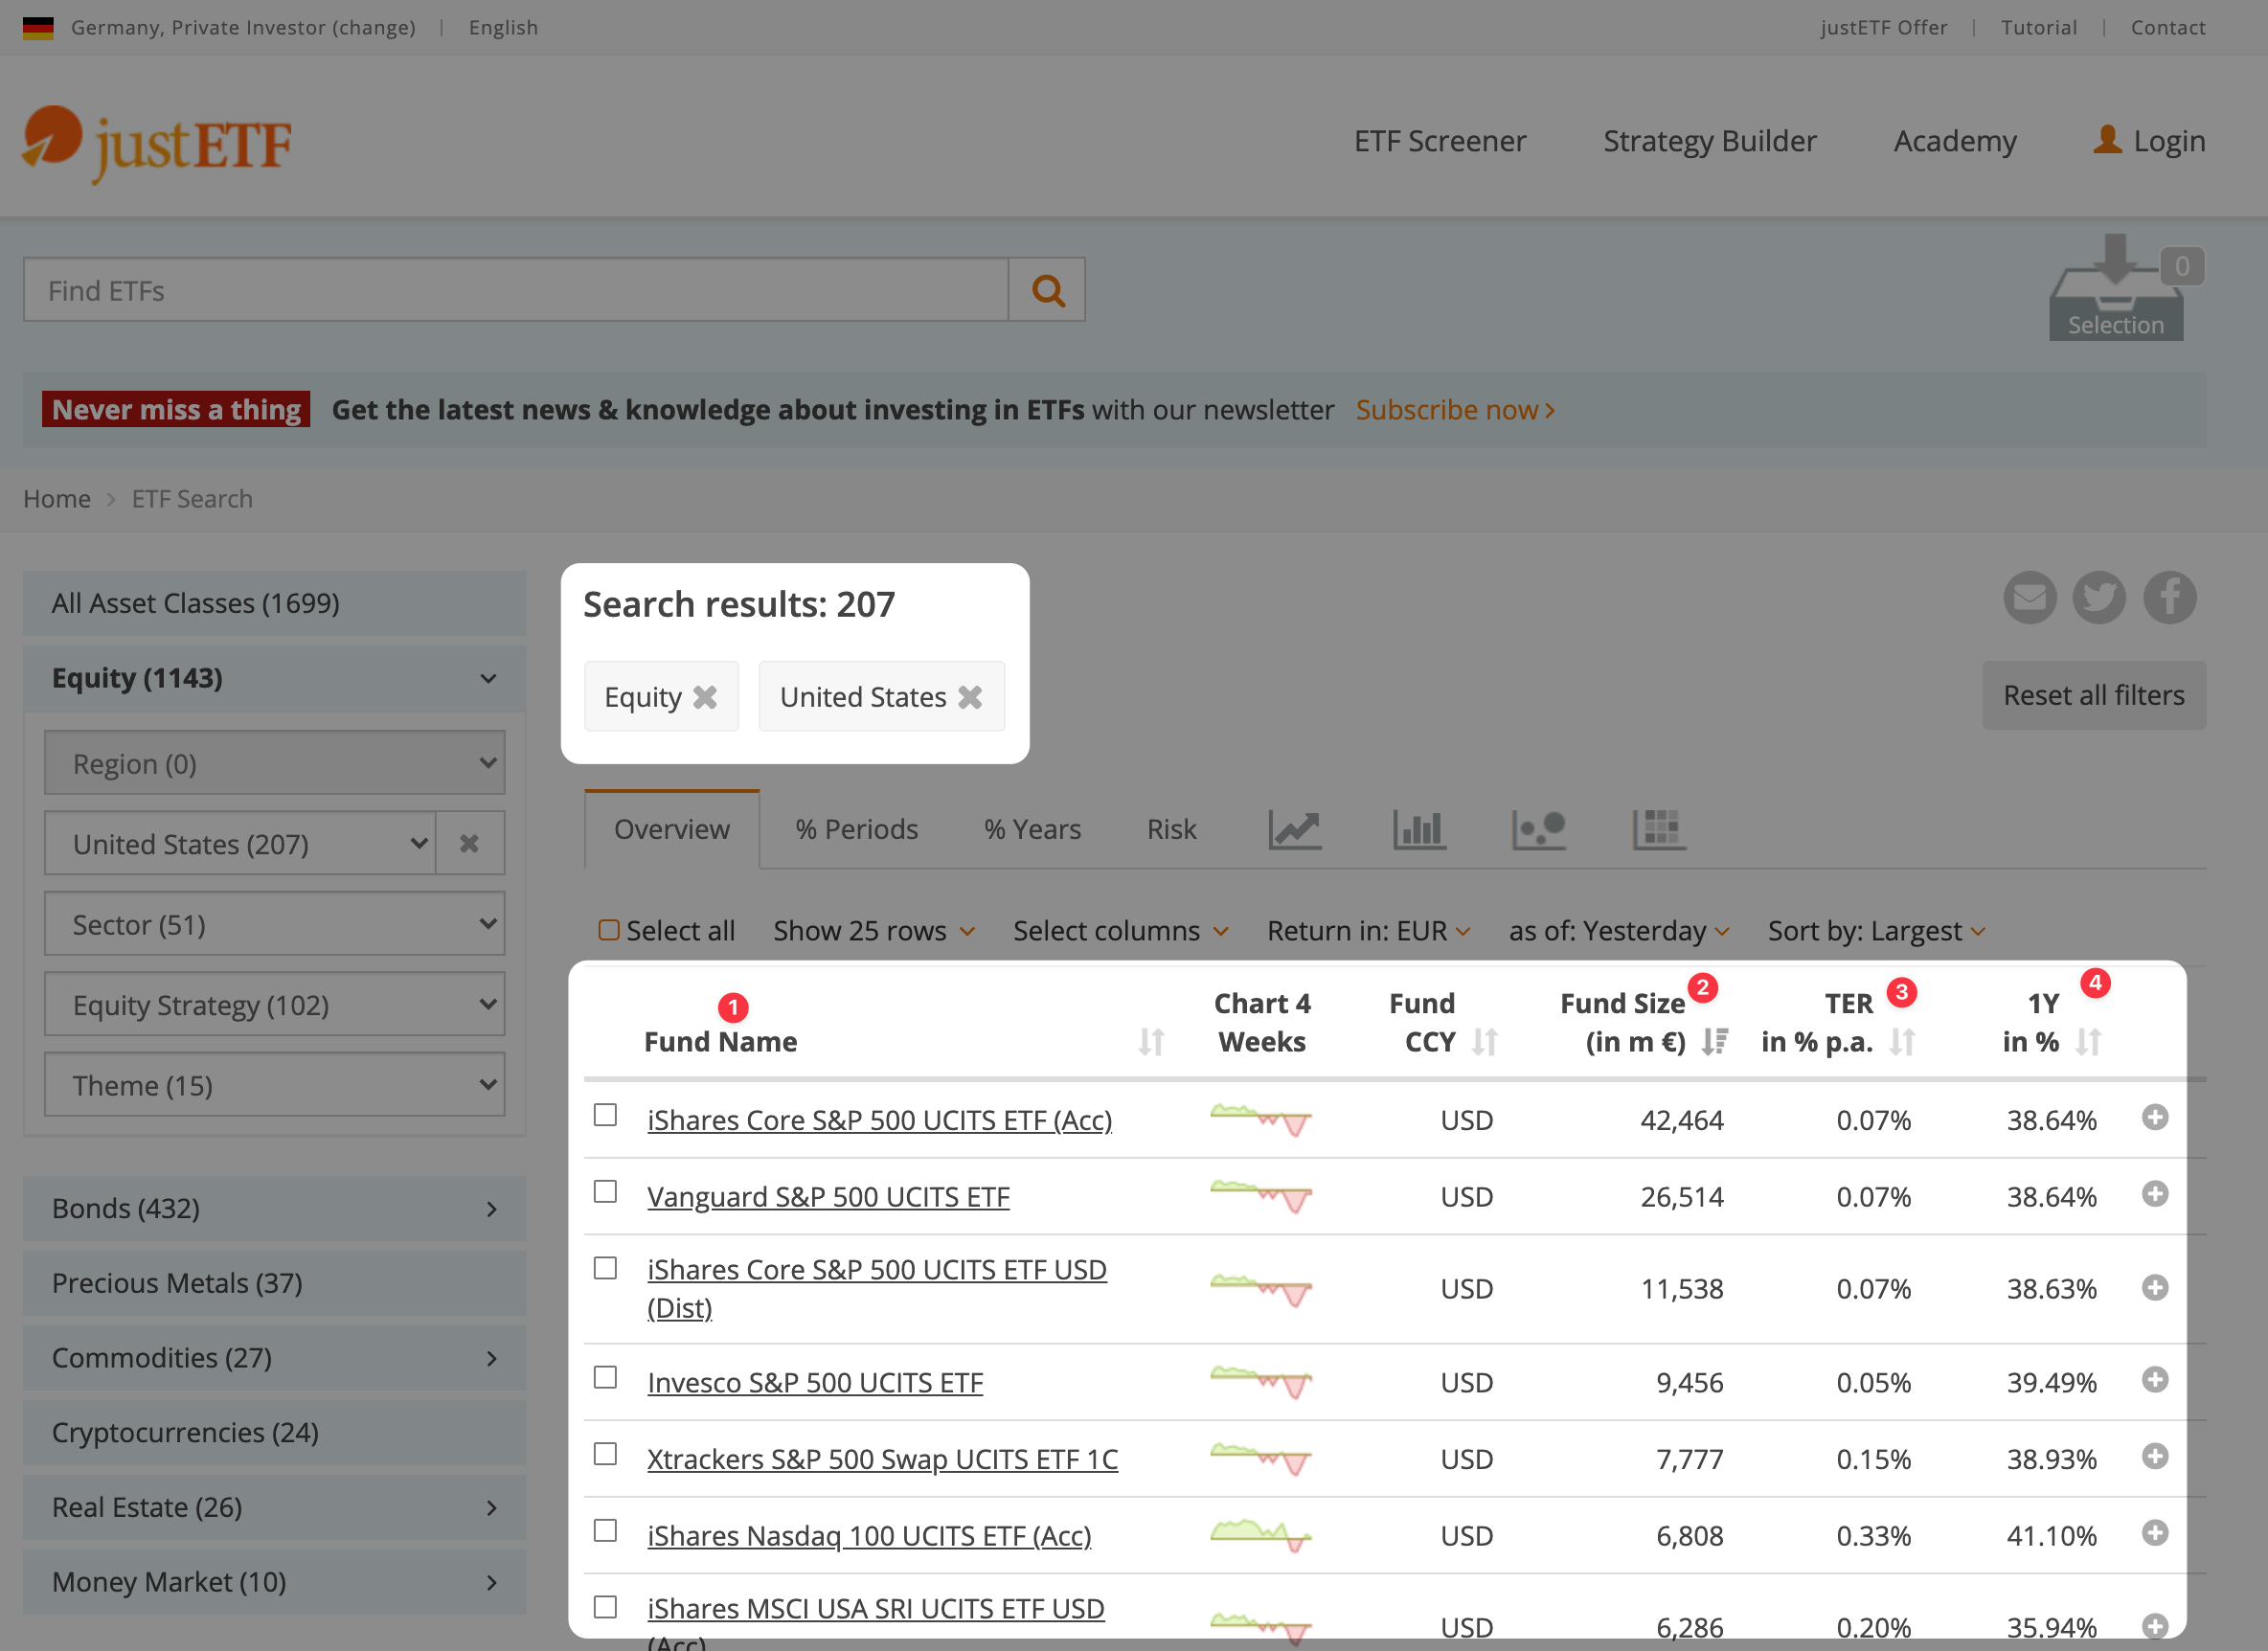Open the line chart view icon

pyautogui.click(x=1294, y=830)
